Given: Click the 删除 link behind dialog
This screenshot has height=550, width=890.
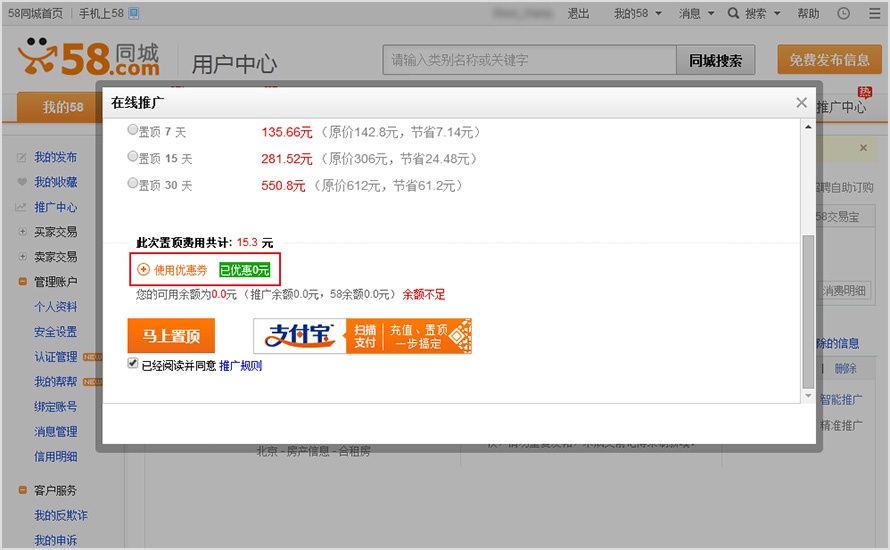Looking at the screenshot, I should pyautogui.click(x=845, y=369).
